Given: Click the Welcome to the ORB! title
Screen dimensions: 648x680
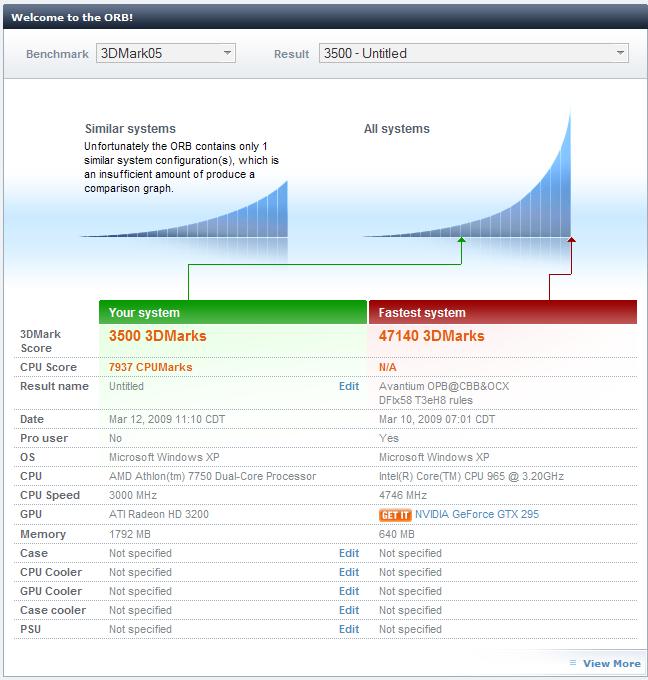Looking at the screenshot, I should (x=72, y=17).
